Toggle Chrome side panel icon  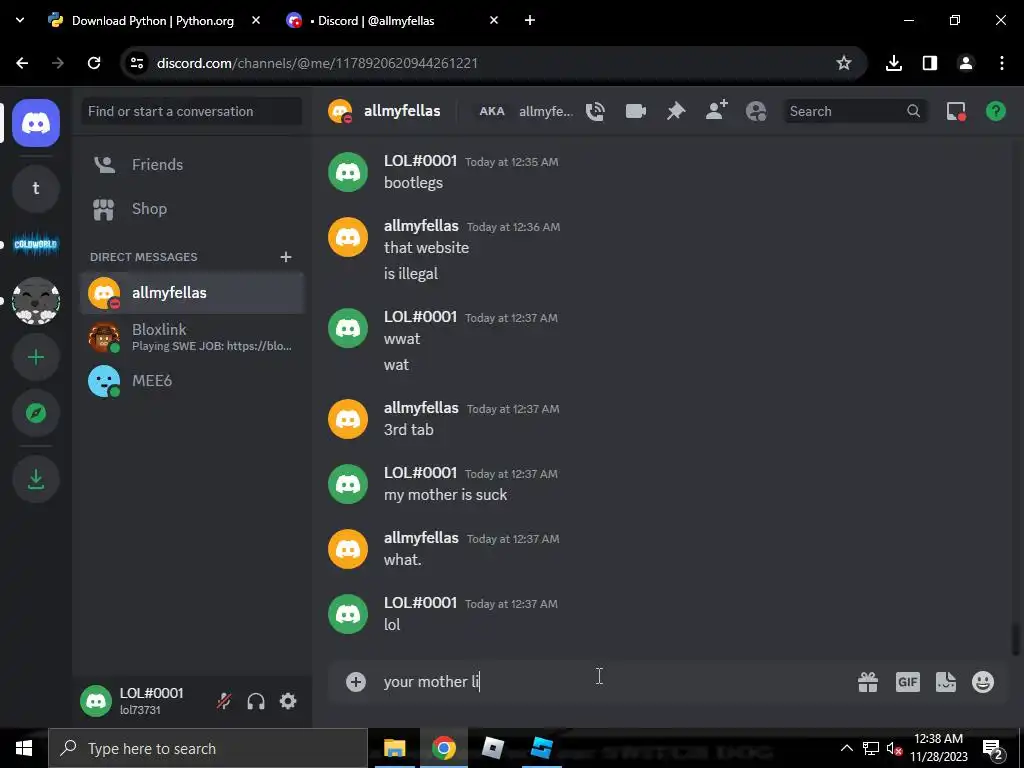(x=930, y=63)
